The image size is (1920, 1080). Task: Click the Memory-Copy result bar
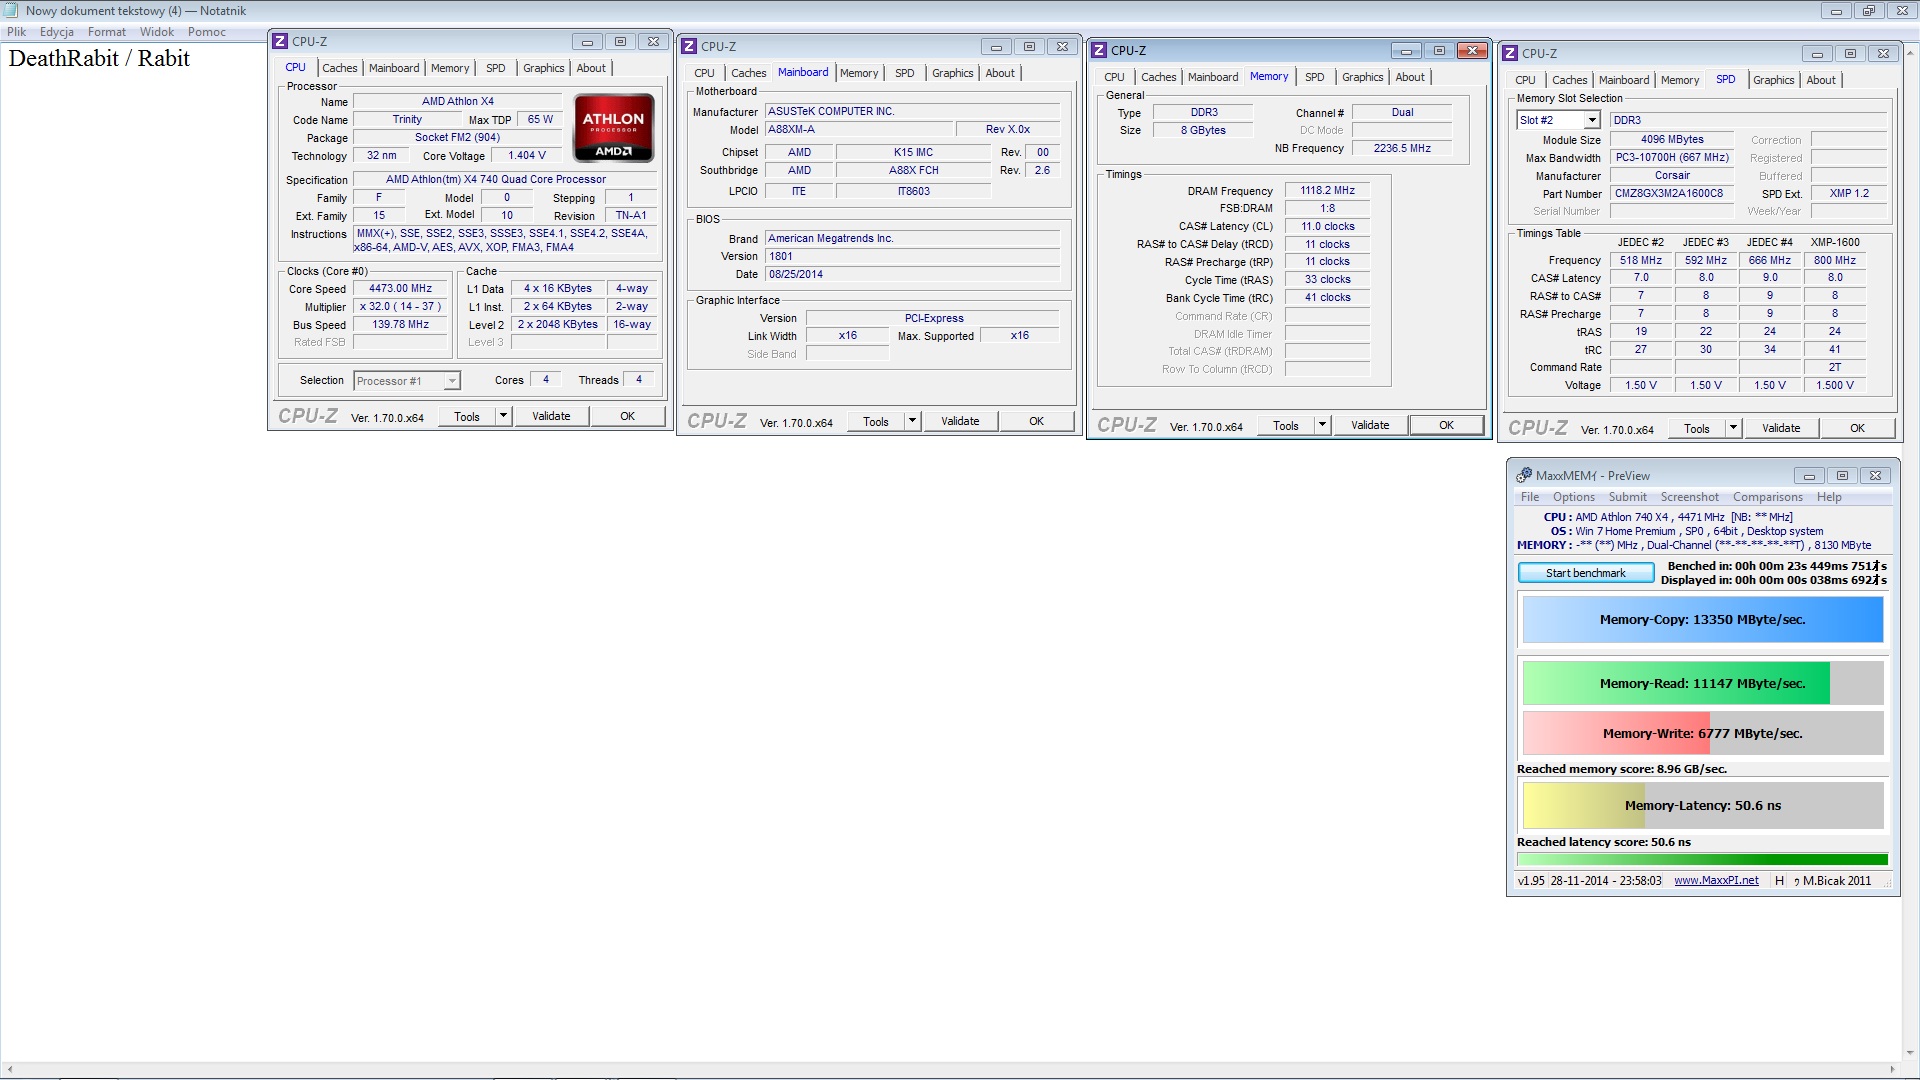click(1703, 620)
